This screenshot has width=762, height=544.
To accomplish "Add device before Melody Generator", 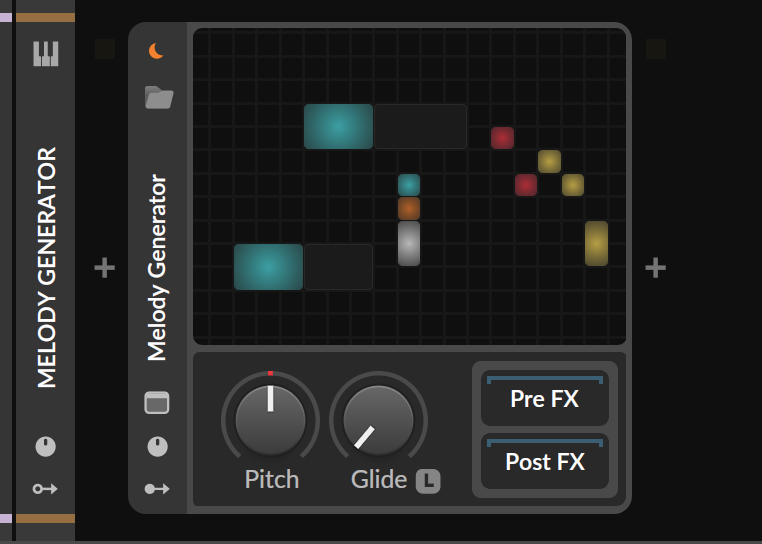I will coord(104,268).
